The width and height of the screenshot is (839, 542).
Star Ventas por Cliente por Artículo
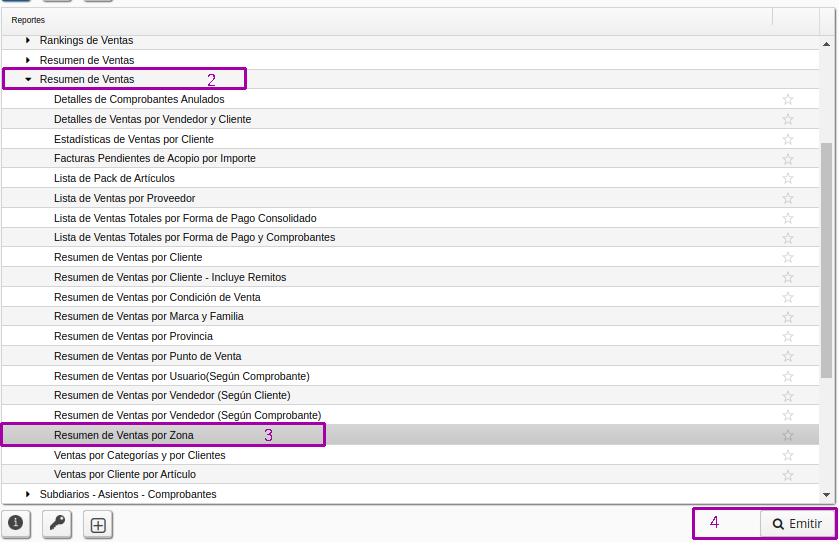click(x=788, y=475)
